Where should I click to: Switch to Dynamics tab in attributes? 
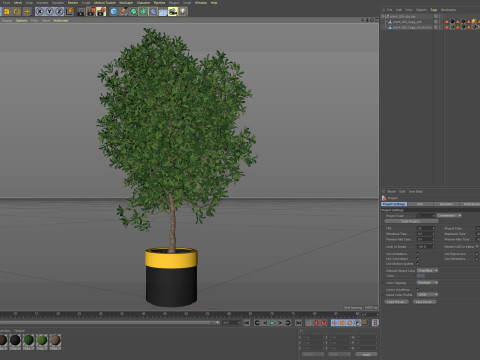446,204
